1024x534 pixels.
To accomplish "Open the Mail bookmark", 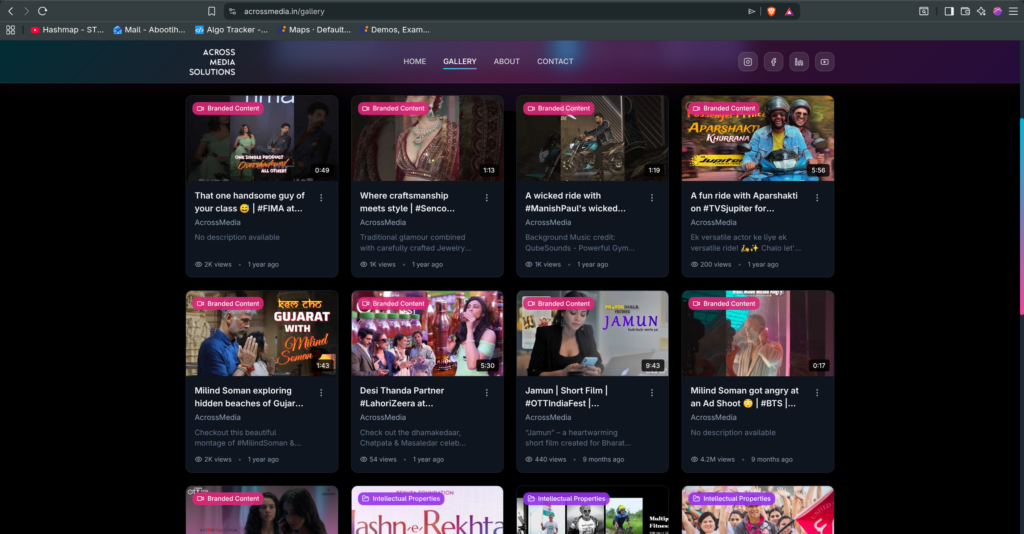I will 149,29.
